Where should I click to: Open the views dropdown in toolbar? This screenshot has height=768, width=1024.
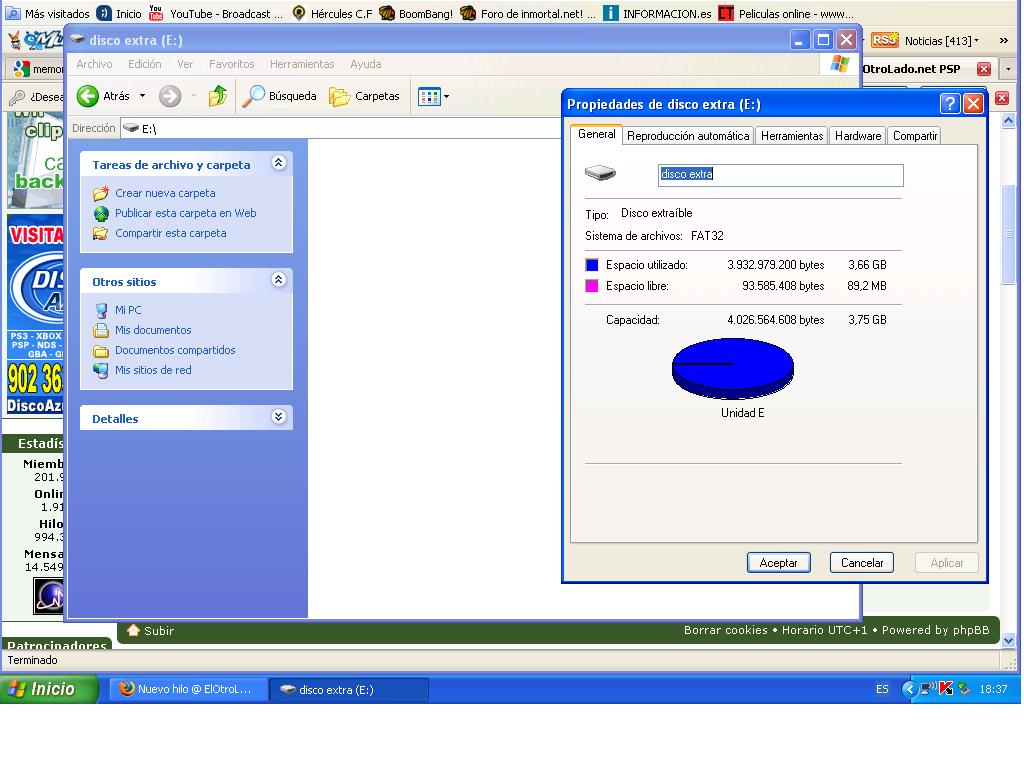click(446, 97)
